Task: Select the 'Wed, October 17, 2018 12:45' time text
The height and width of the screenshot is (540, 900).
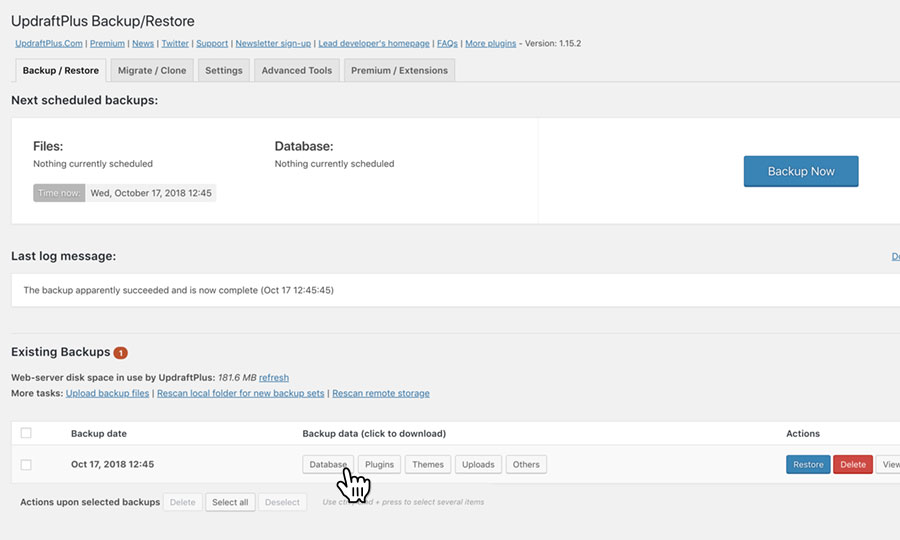Action: tap(151, 193)
